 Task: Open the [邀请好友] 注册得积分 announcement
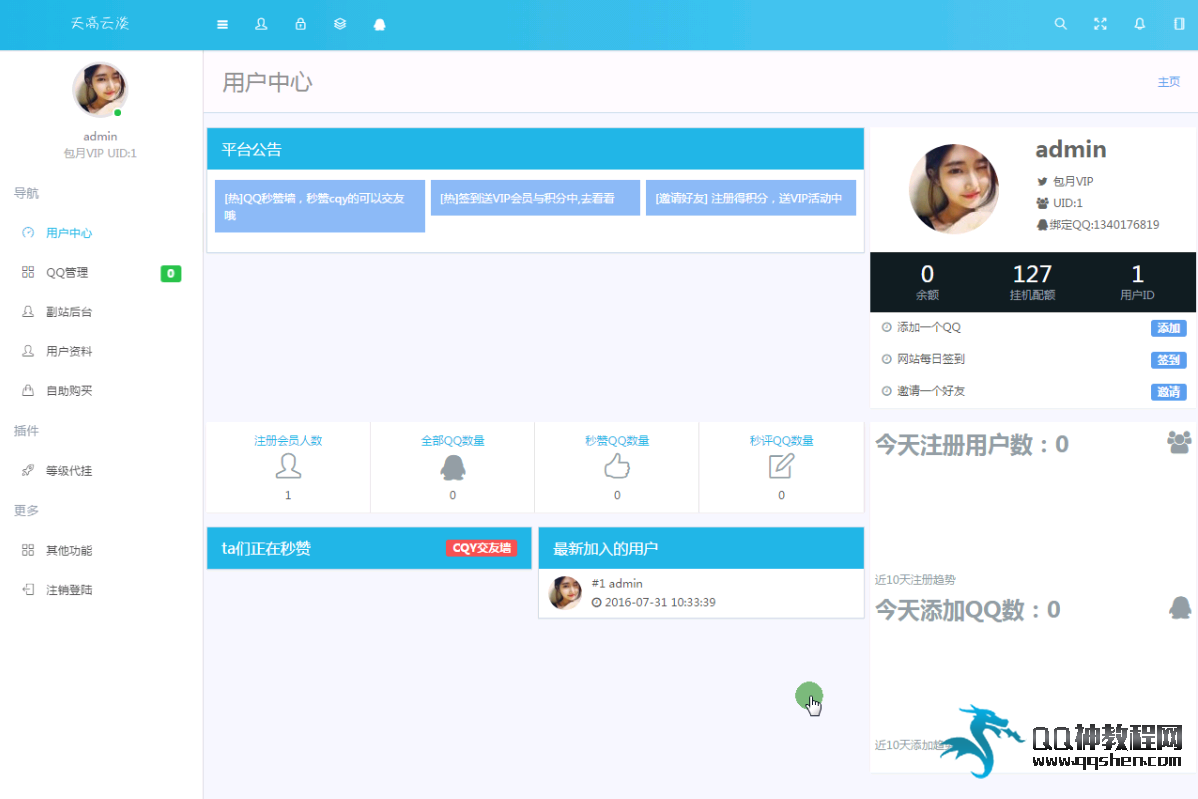click(750, 198)
